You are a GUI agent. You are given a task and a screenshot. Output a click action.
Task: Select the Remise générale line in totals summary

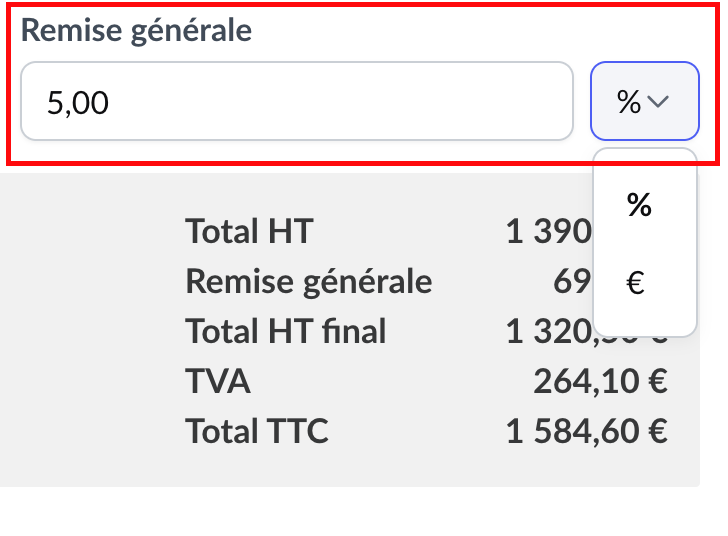pyautogui.click(x=308, y=282)
